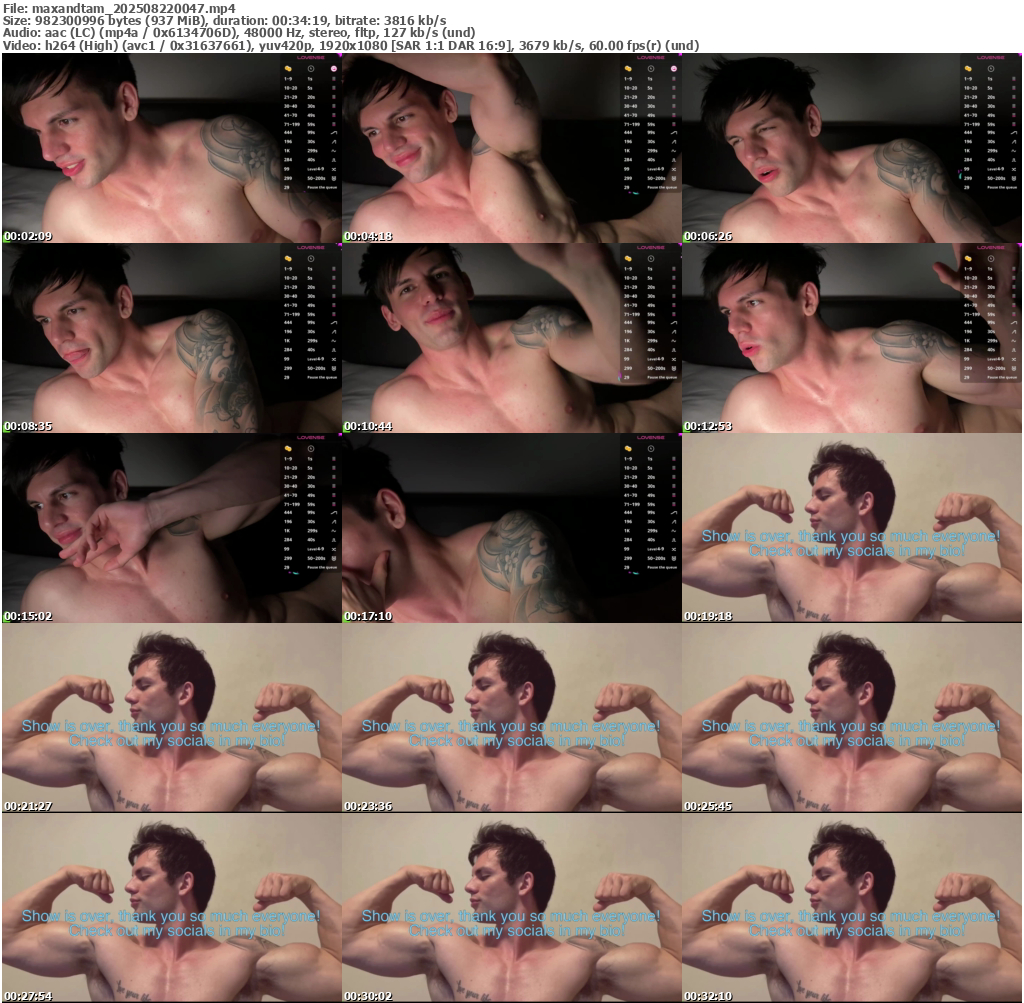1024x1003 pixels.
Task: View the frame labeled 00:30:02
Action: (511, 908)
